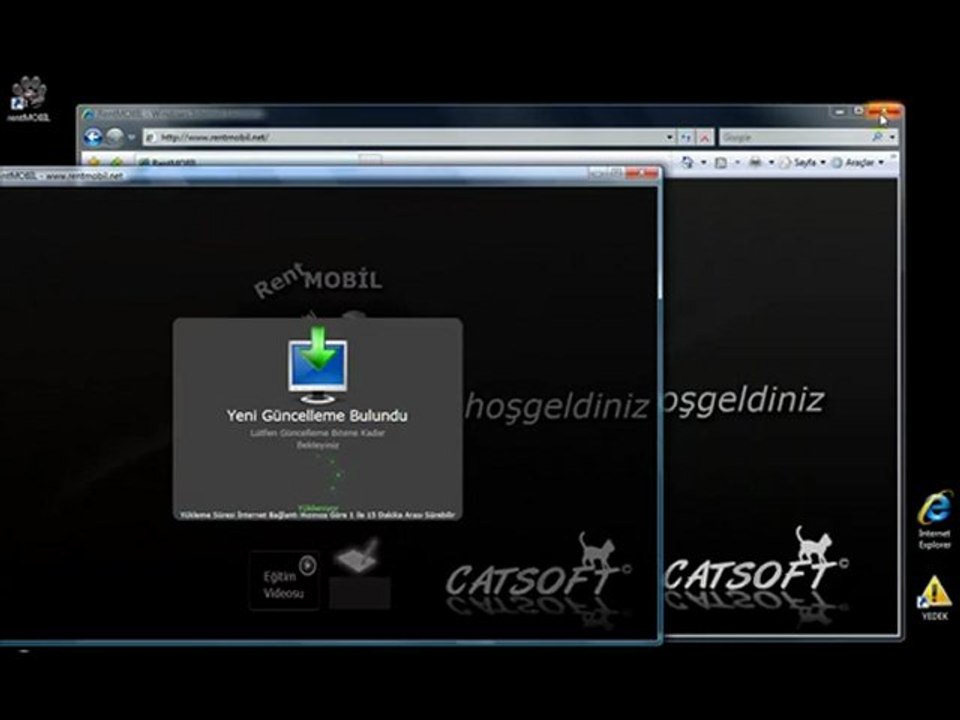The height and width of the screenshot is (720, 960).
Task: Minimize the rentMOBİL popup window
Action: tap(596, 174)
